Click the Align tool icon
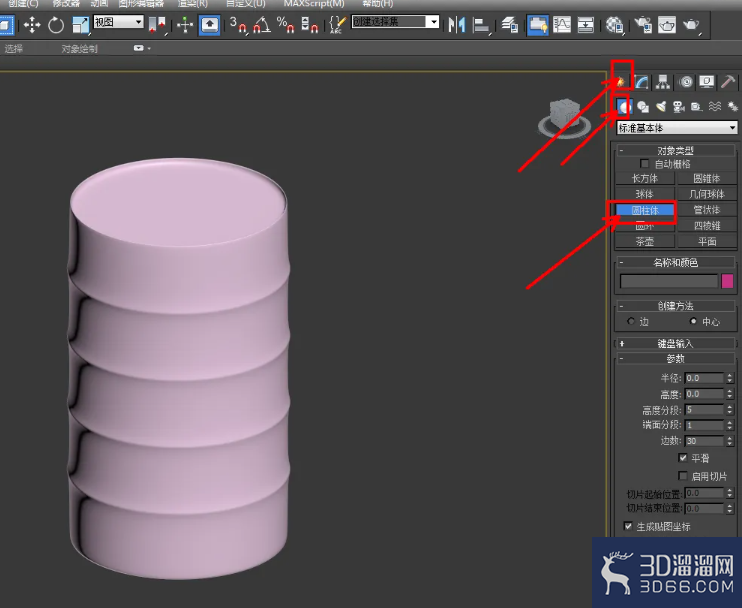The width and height of the screenshot is (742, 608). tap(481, 25)
